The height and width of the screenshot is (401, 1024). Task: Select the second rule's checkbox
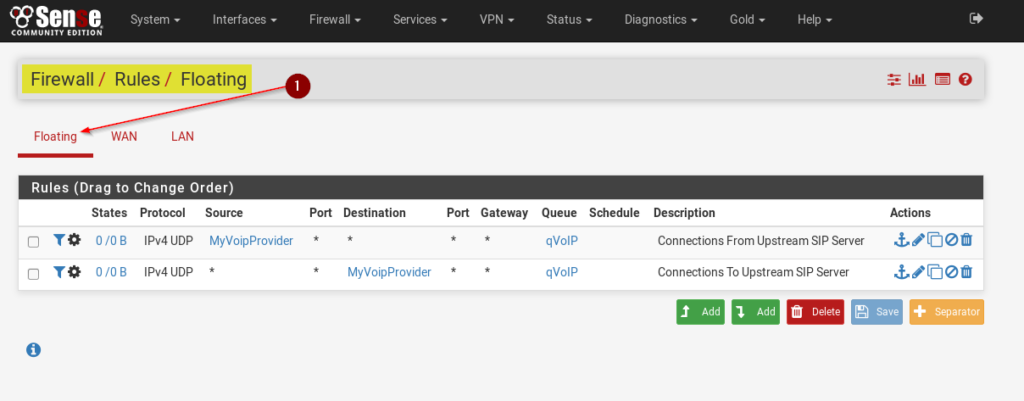click(34, 273)
